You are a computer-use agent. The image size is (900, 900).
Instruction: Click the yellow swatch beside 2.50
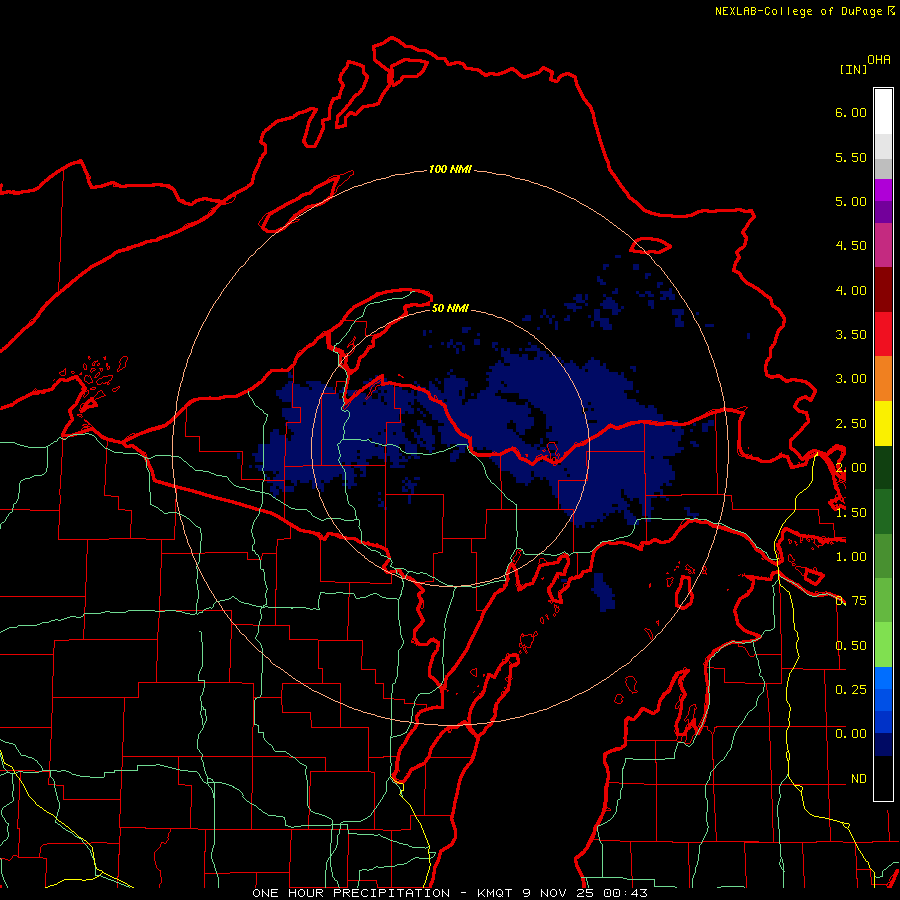(x=883, y=423)
